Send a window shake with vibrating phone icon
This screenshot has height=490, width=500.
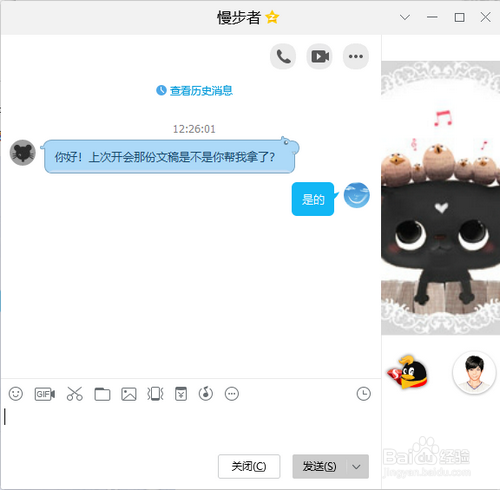pyautogui.click(x=155, y=394)
